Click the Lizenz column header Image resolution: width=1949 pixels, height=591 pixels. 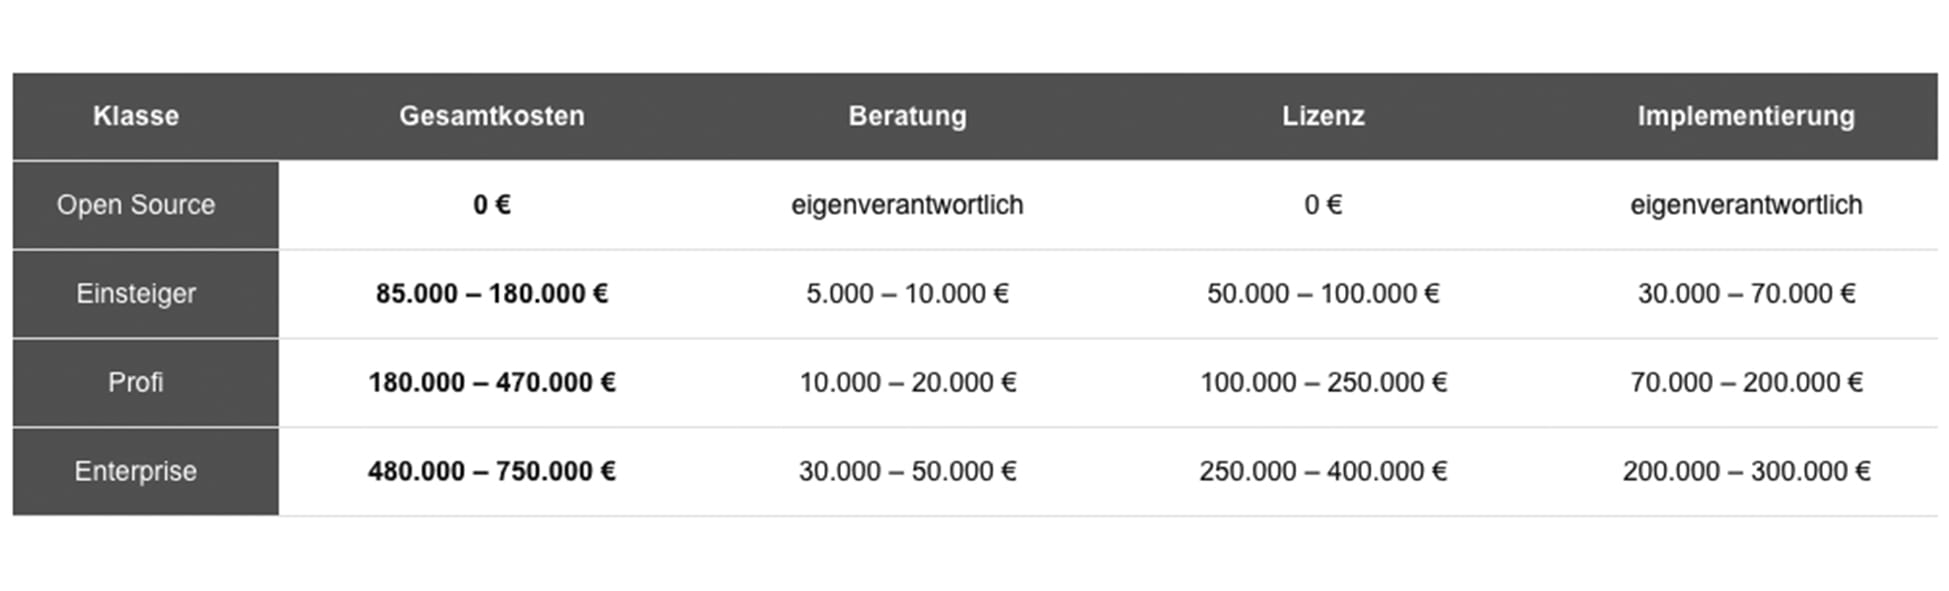coord(1323,116)
